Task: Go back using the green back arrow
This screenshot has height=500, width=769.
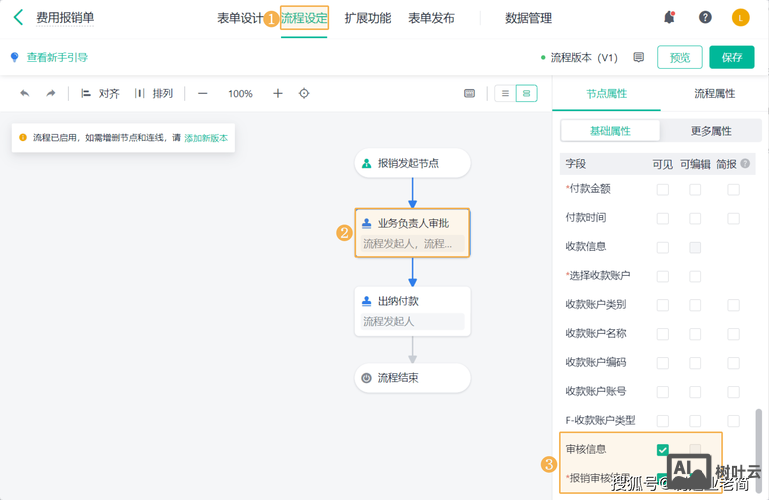Action: pos(19,17)
